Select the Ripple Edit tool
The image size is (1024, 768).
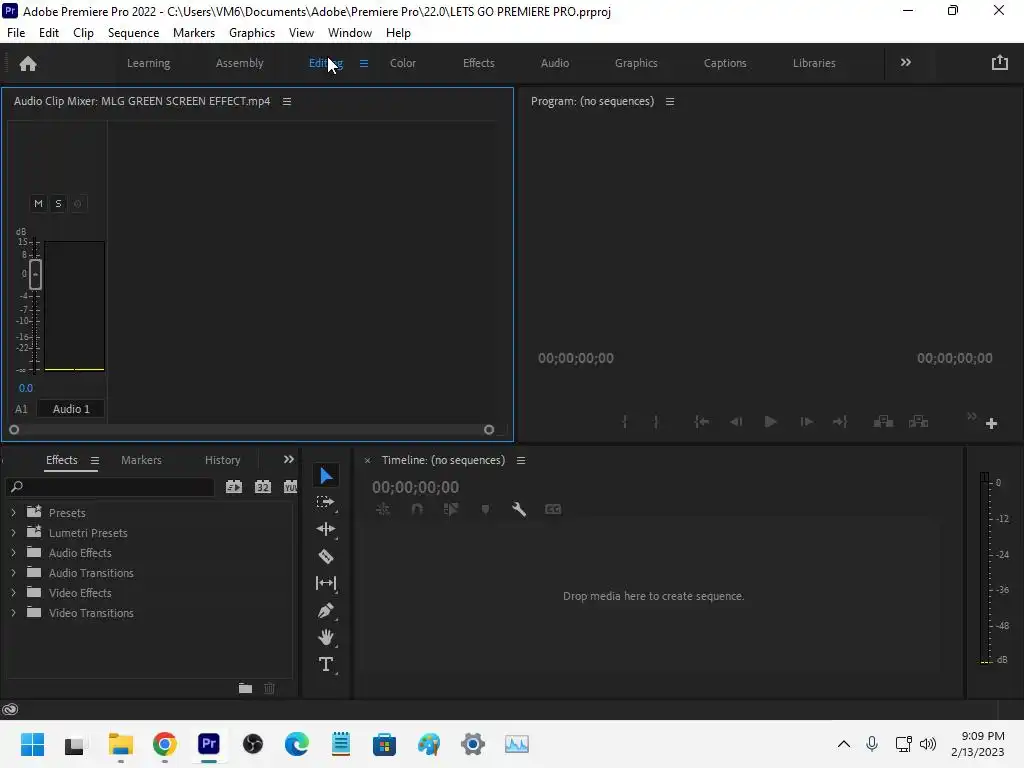click(x=326, y=529)
